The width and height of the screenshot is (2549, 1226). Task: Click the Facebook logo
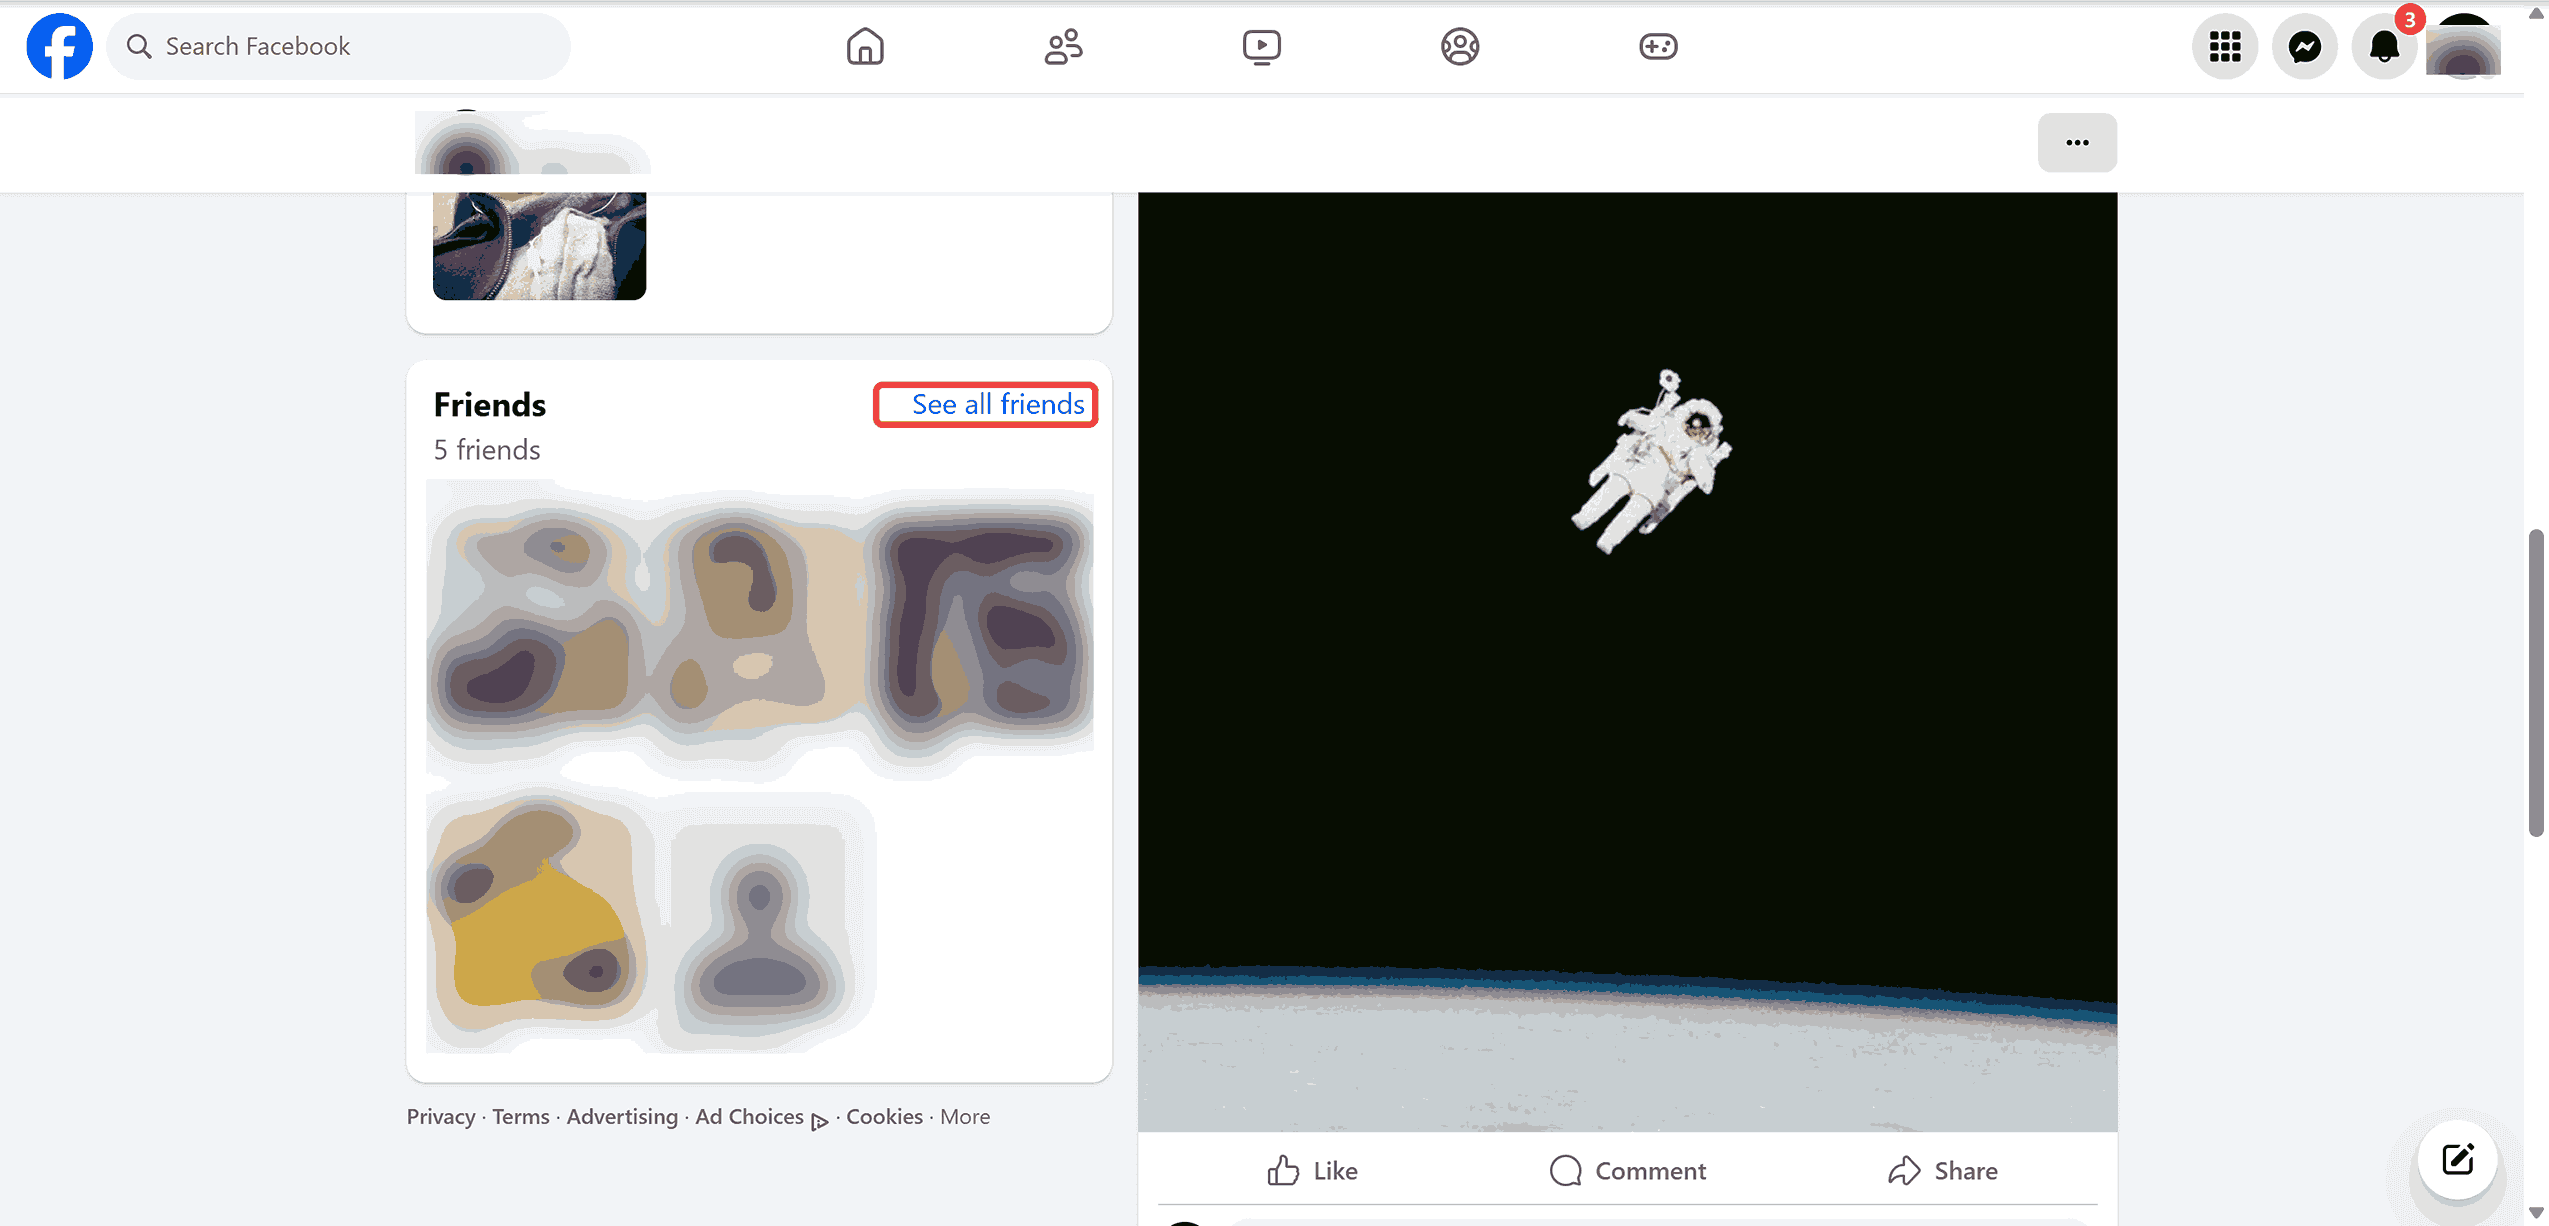tap(59, 46)
